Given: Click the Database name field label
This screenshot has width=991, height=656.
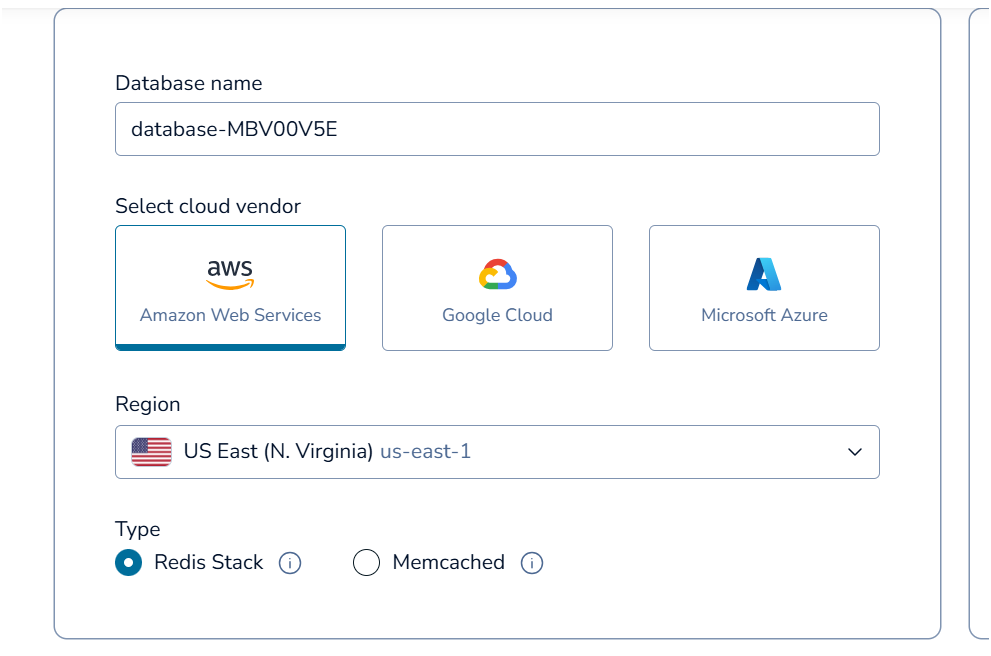Looking at the screenshot, I should [189, 83].
